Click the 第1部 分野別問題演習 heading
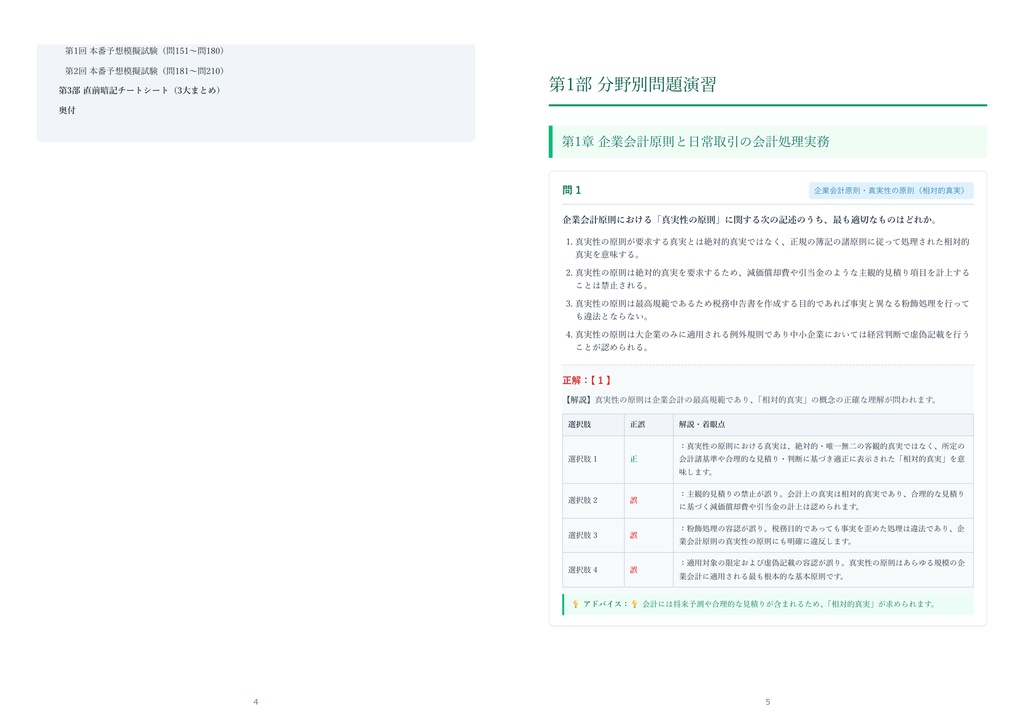This screenshot has width=1024, height=724. (632, 84)
